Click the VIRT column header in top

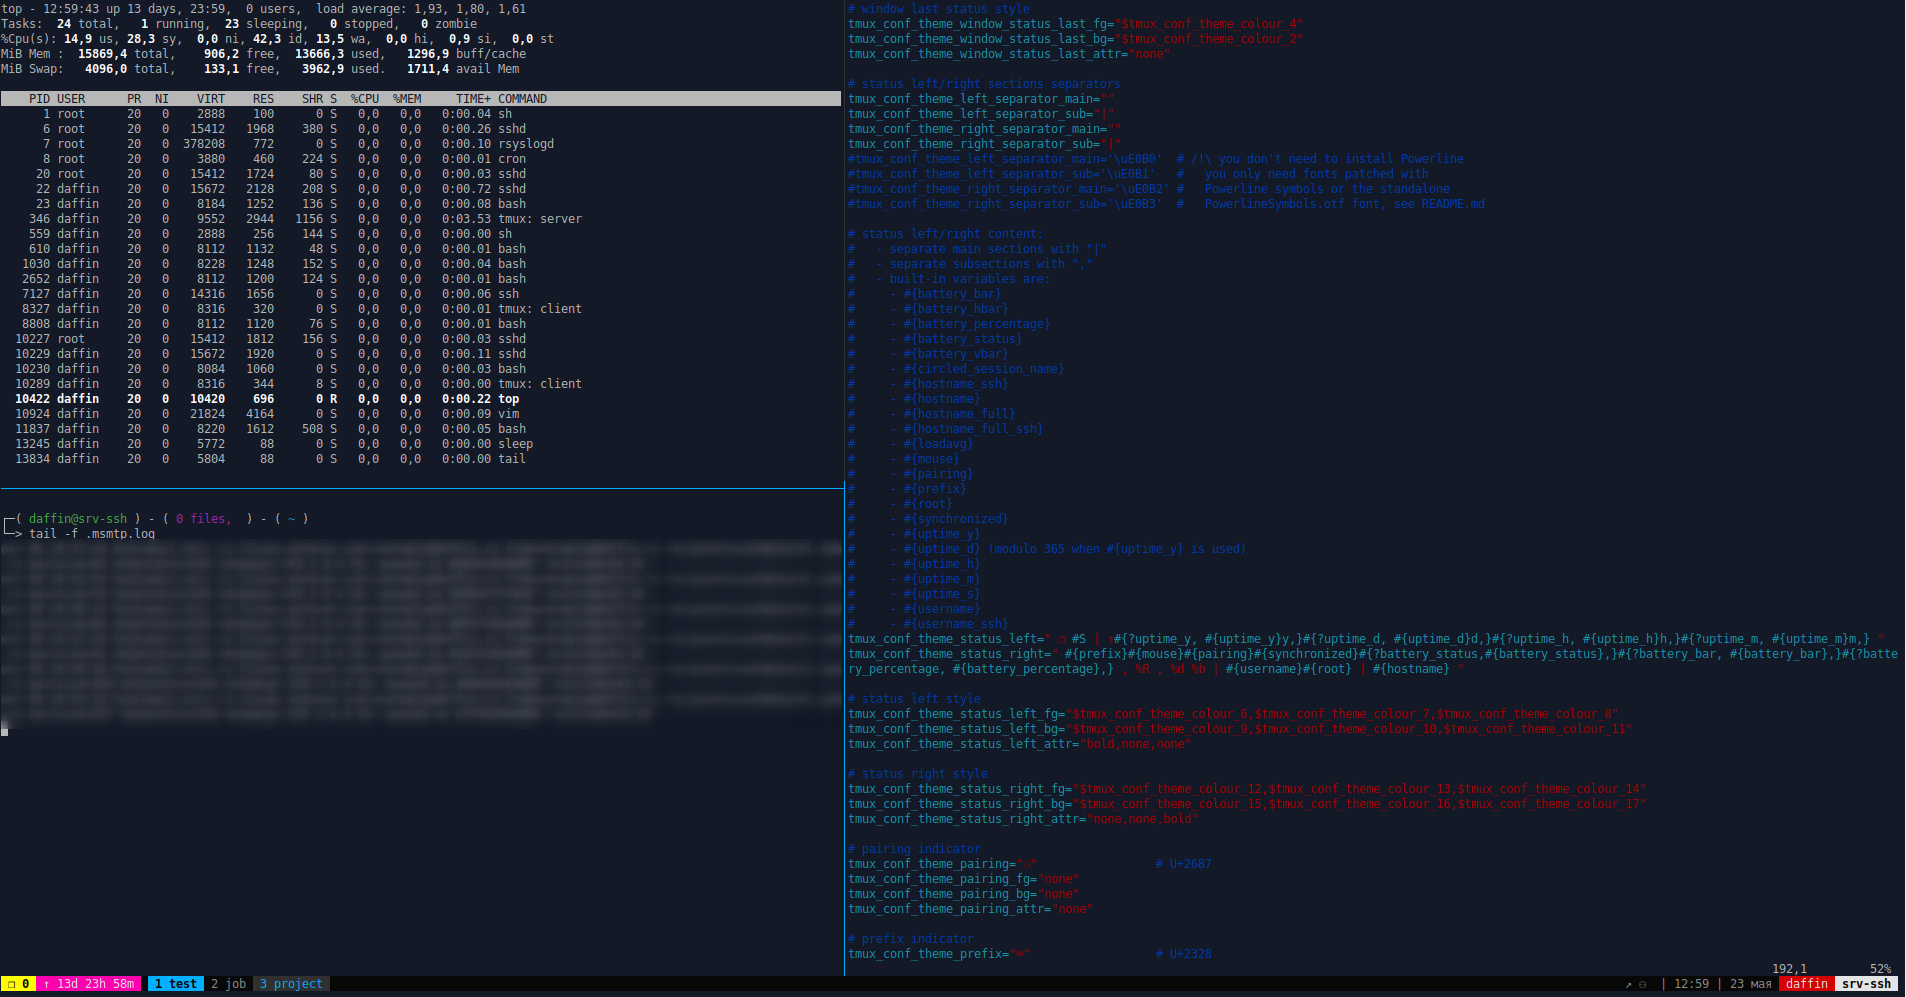(x=211, y=99)
